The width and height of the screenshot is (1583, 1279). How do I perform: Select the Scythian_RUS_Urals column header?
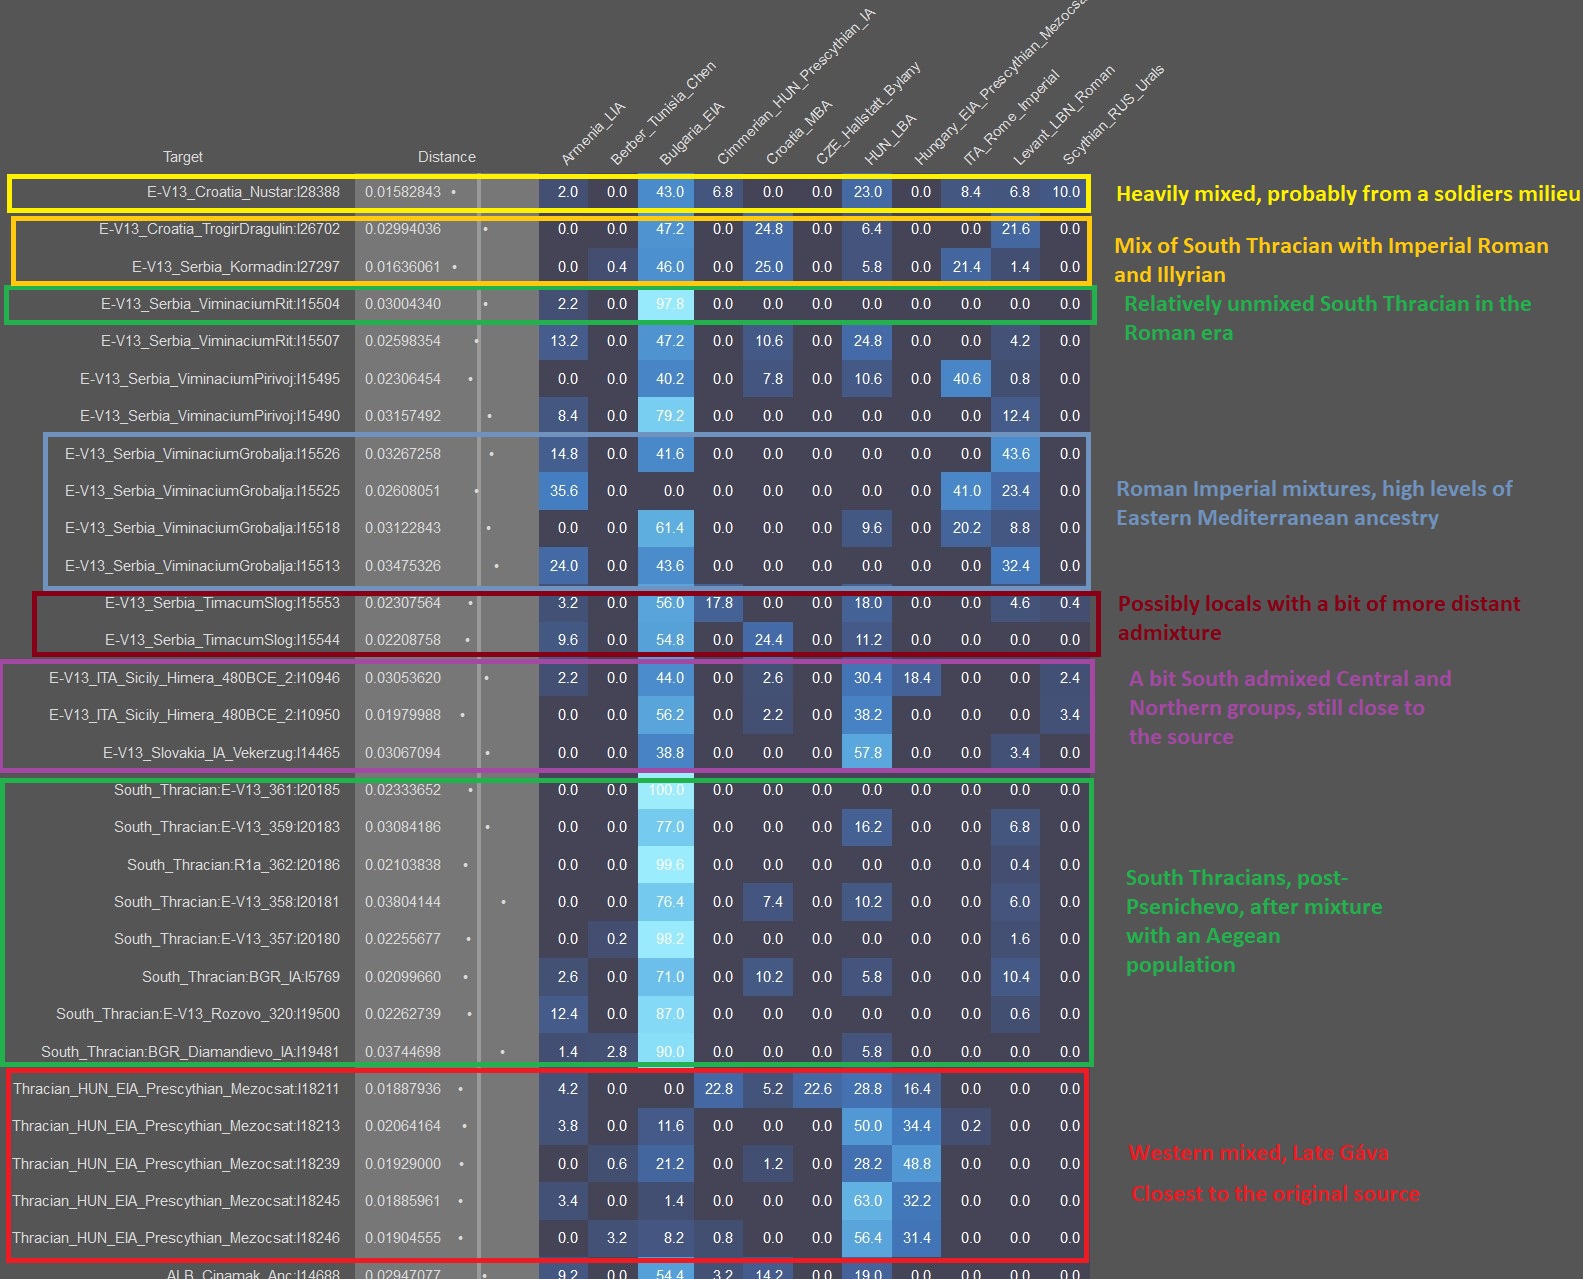[x=1112, y=115]
